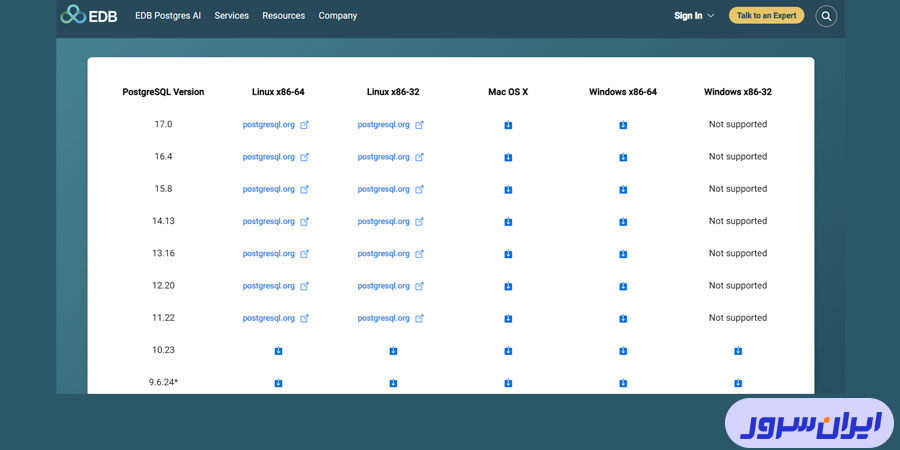This screenshot has height=450, width=900.
Task: Open postgresql.org link for 12.20 Linux x86-64
Action: tap(276, 285)
